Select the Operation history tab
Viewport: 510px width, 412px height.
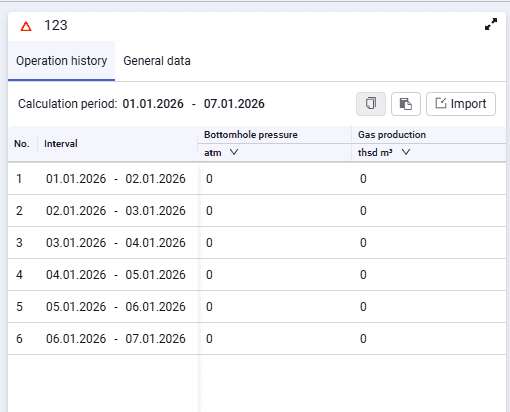coord(62,61)
